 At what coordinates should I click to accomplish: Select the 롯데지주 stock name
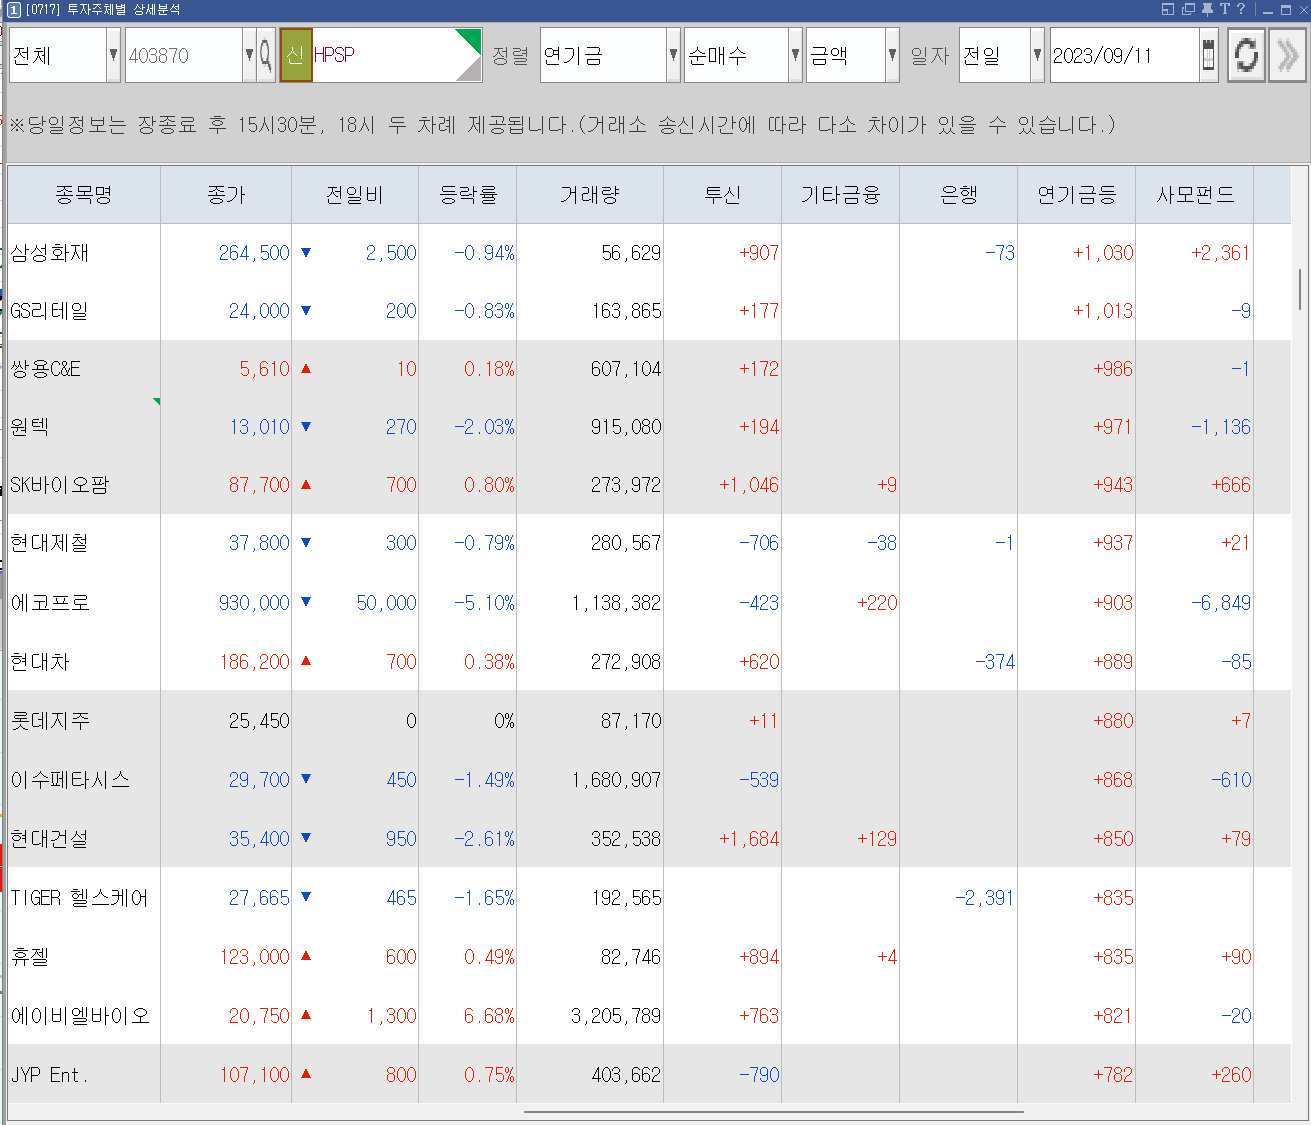point(50,721)
